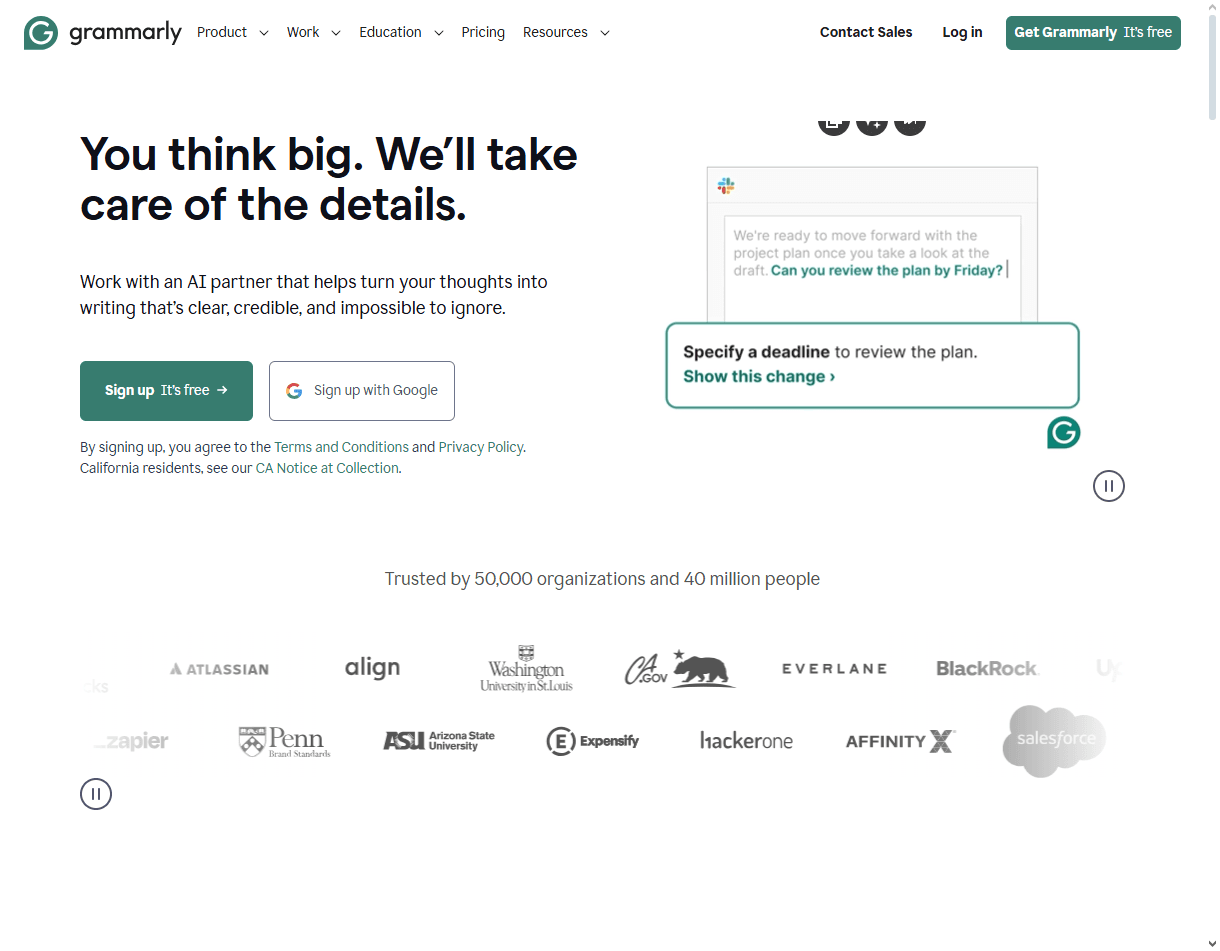
Task: Click Contact Sales in header
Action: tap(866, 32)
